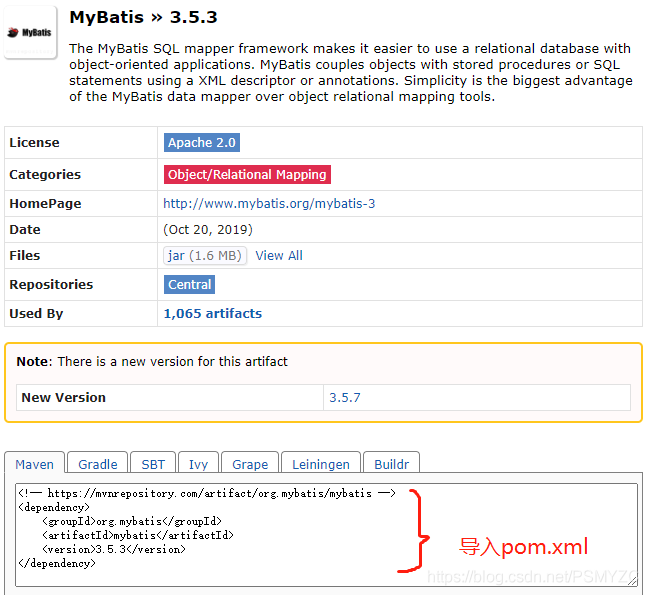Open the Apache 2.0 license badge
Screen dimensions: 648x595
coord(202,143)
